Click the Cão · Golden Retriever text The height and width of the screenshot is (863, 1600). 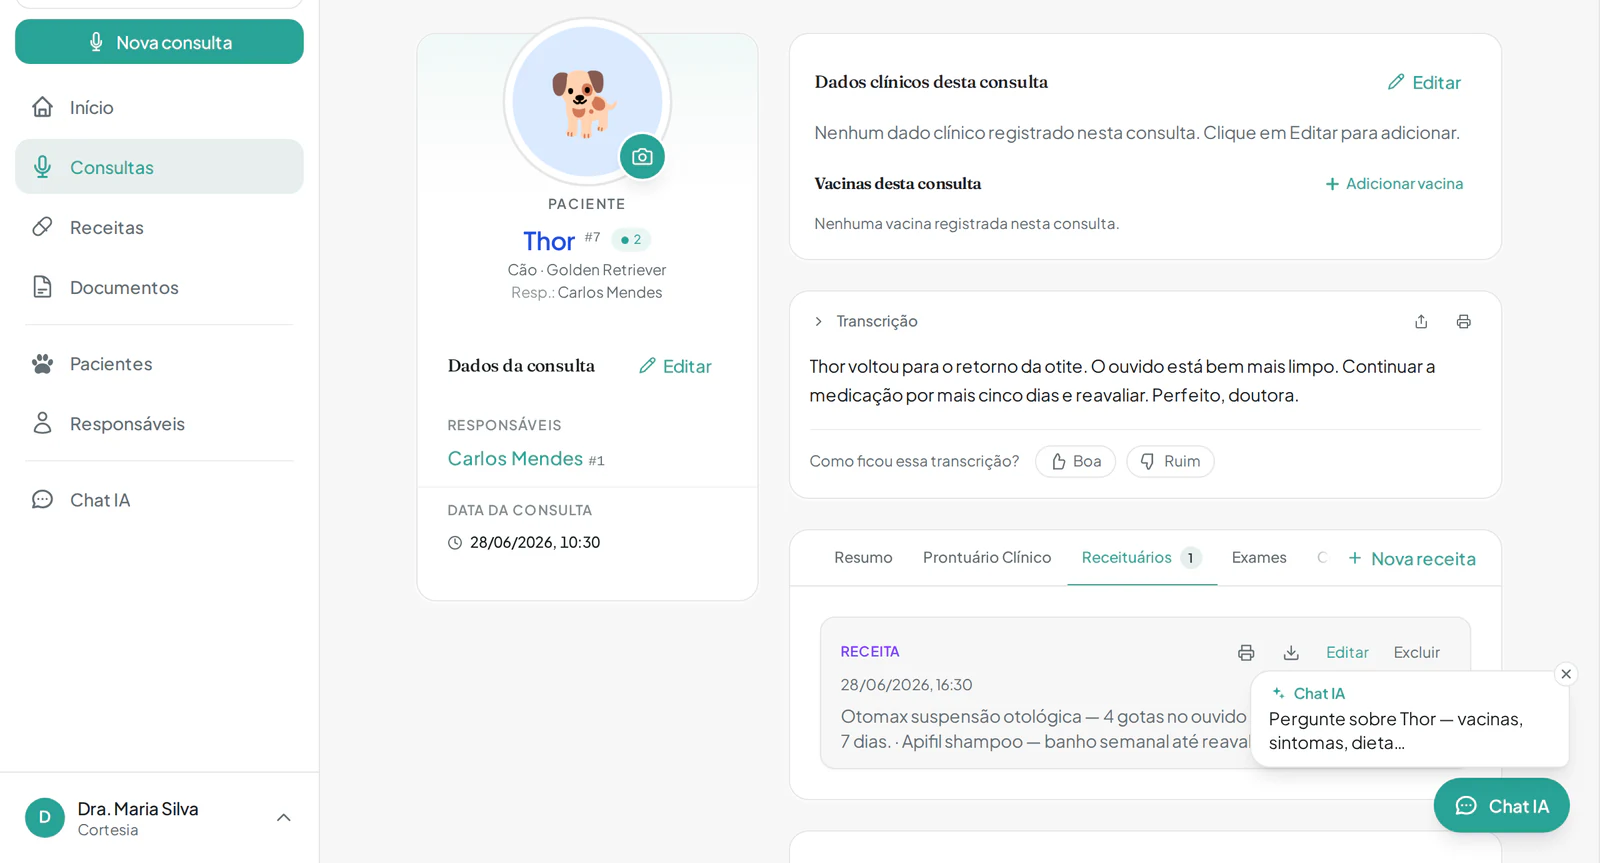(586, 270)
